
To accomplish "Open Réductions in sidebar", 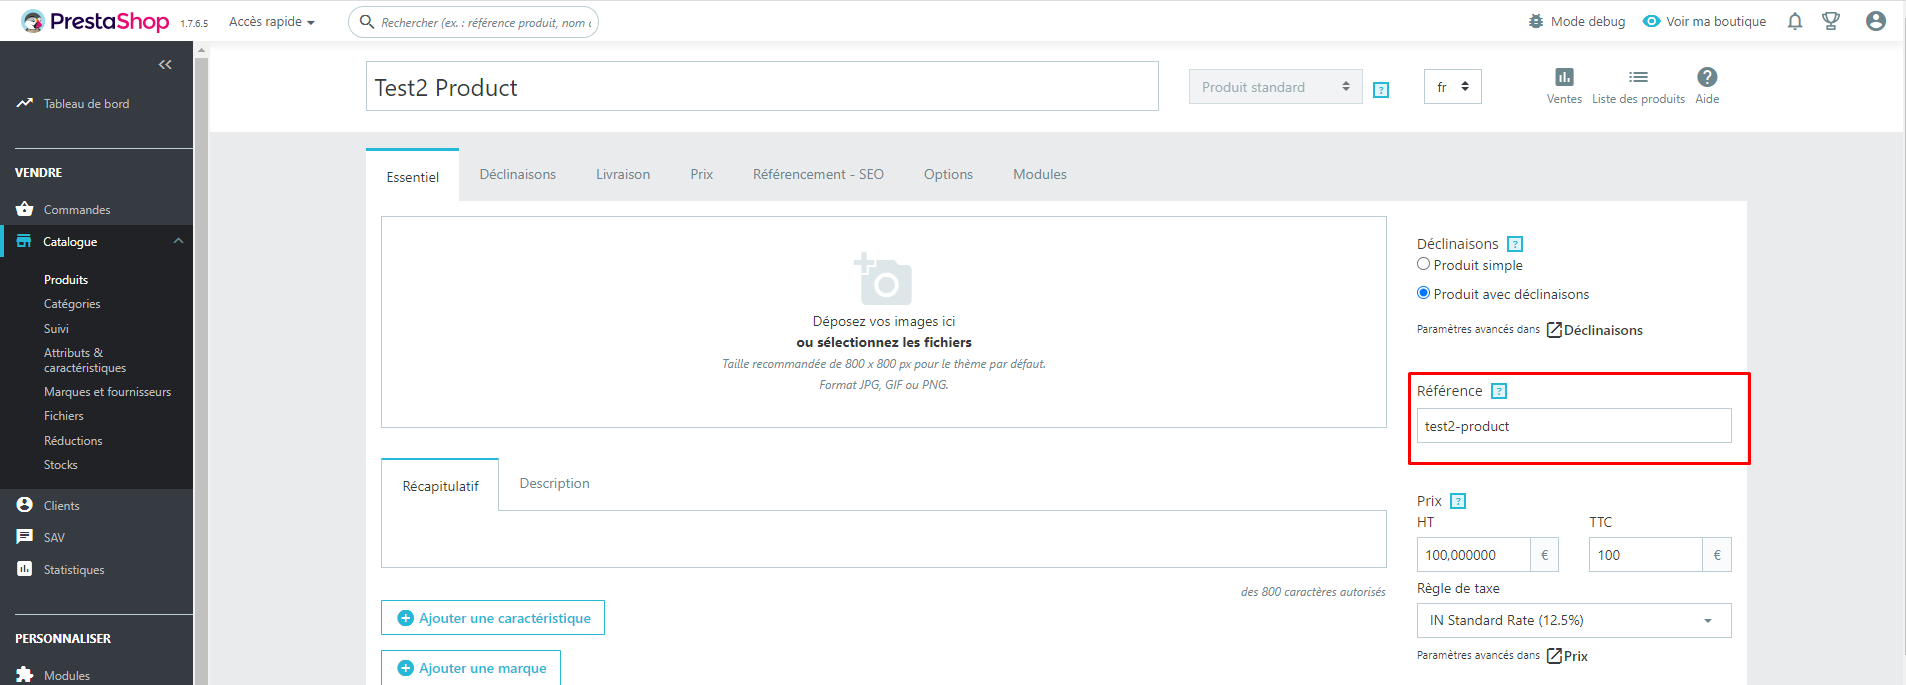I will point(73,441).
